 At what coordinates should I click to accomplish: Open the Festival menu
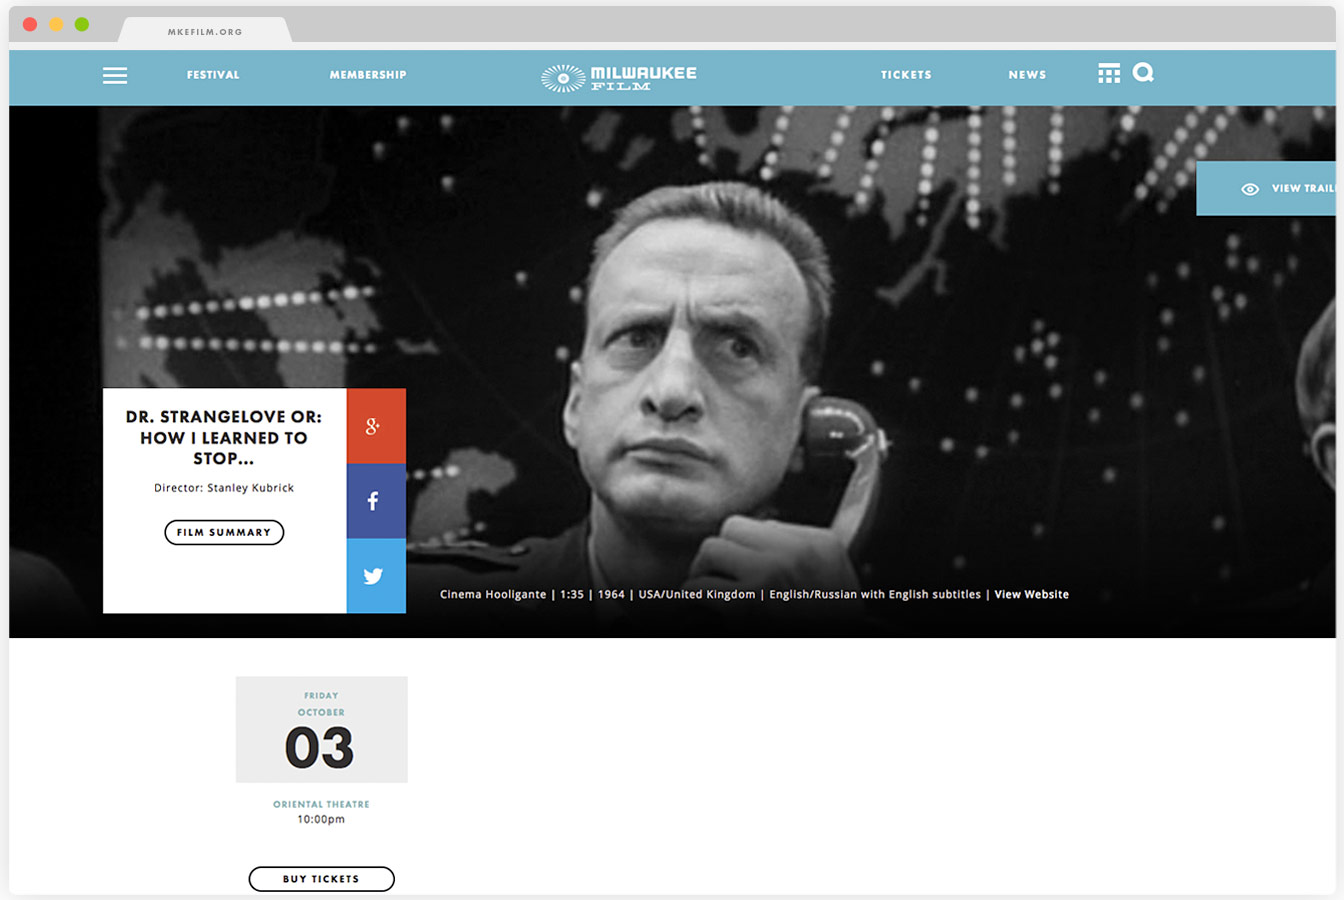(x=213, y=75)
